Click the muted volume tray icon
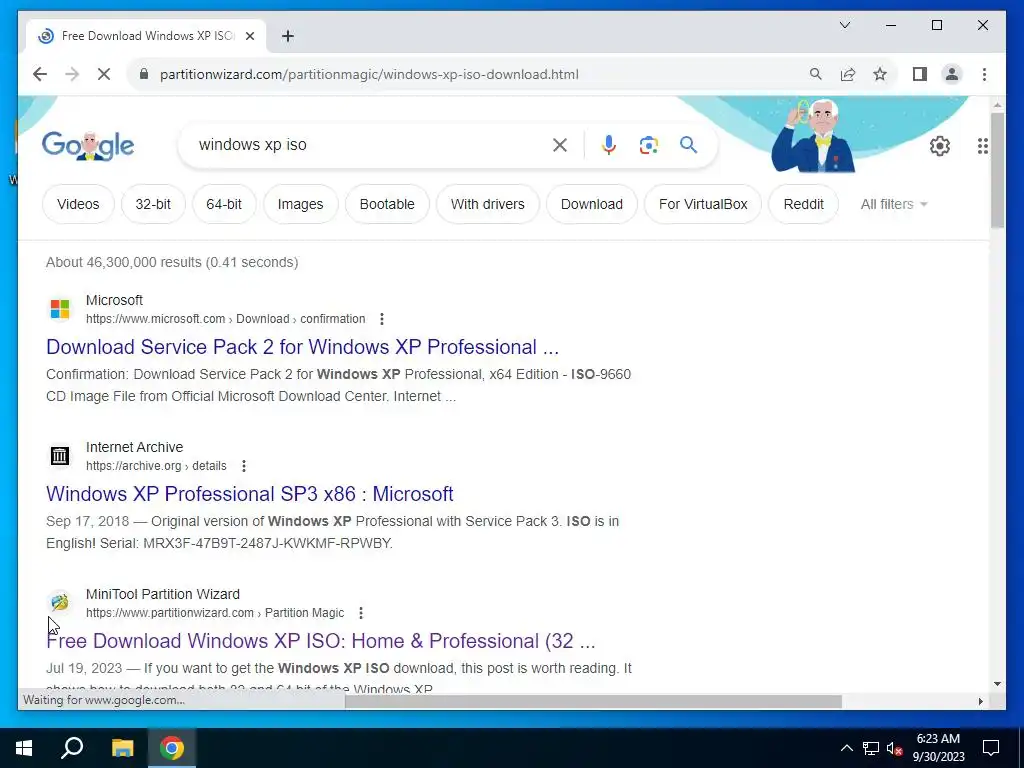This screenshot has height=768, width=1024. coord(894,748)
